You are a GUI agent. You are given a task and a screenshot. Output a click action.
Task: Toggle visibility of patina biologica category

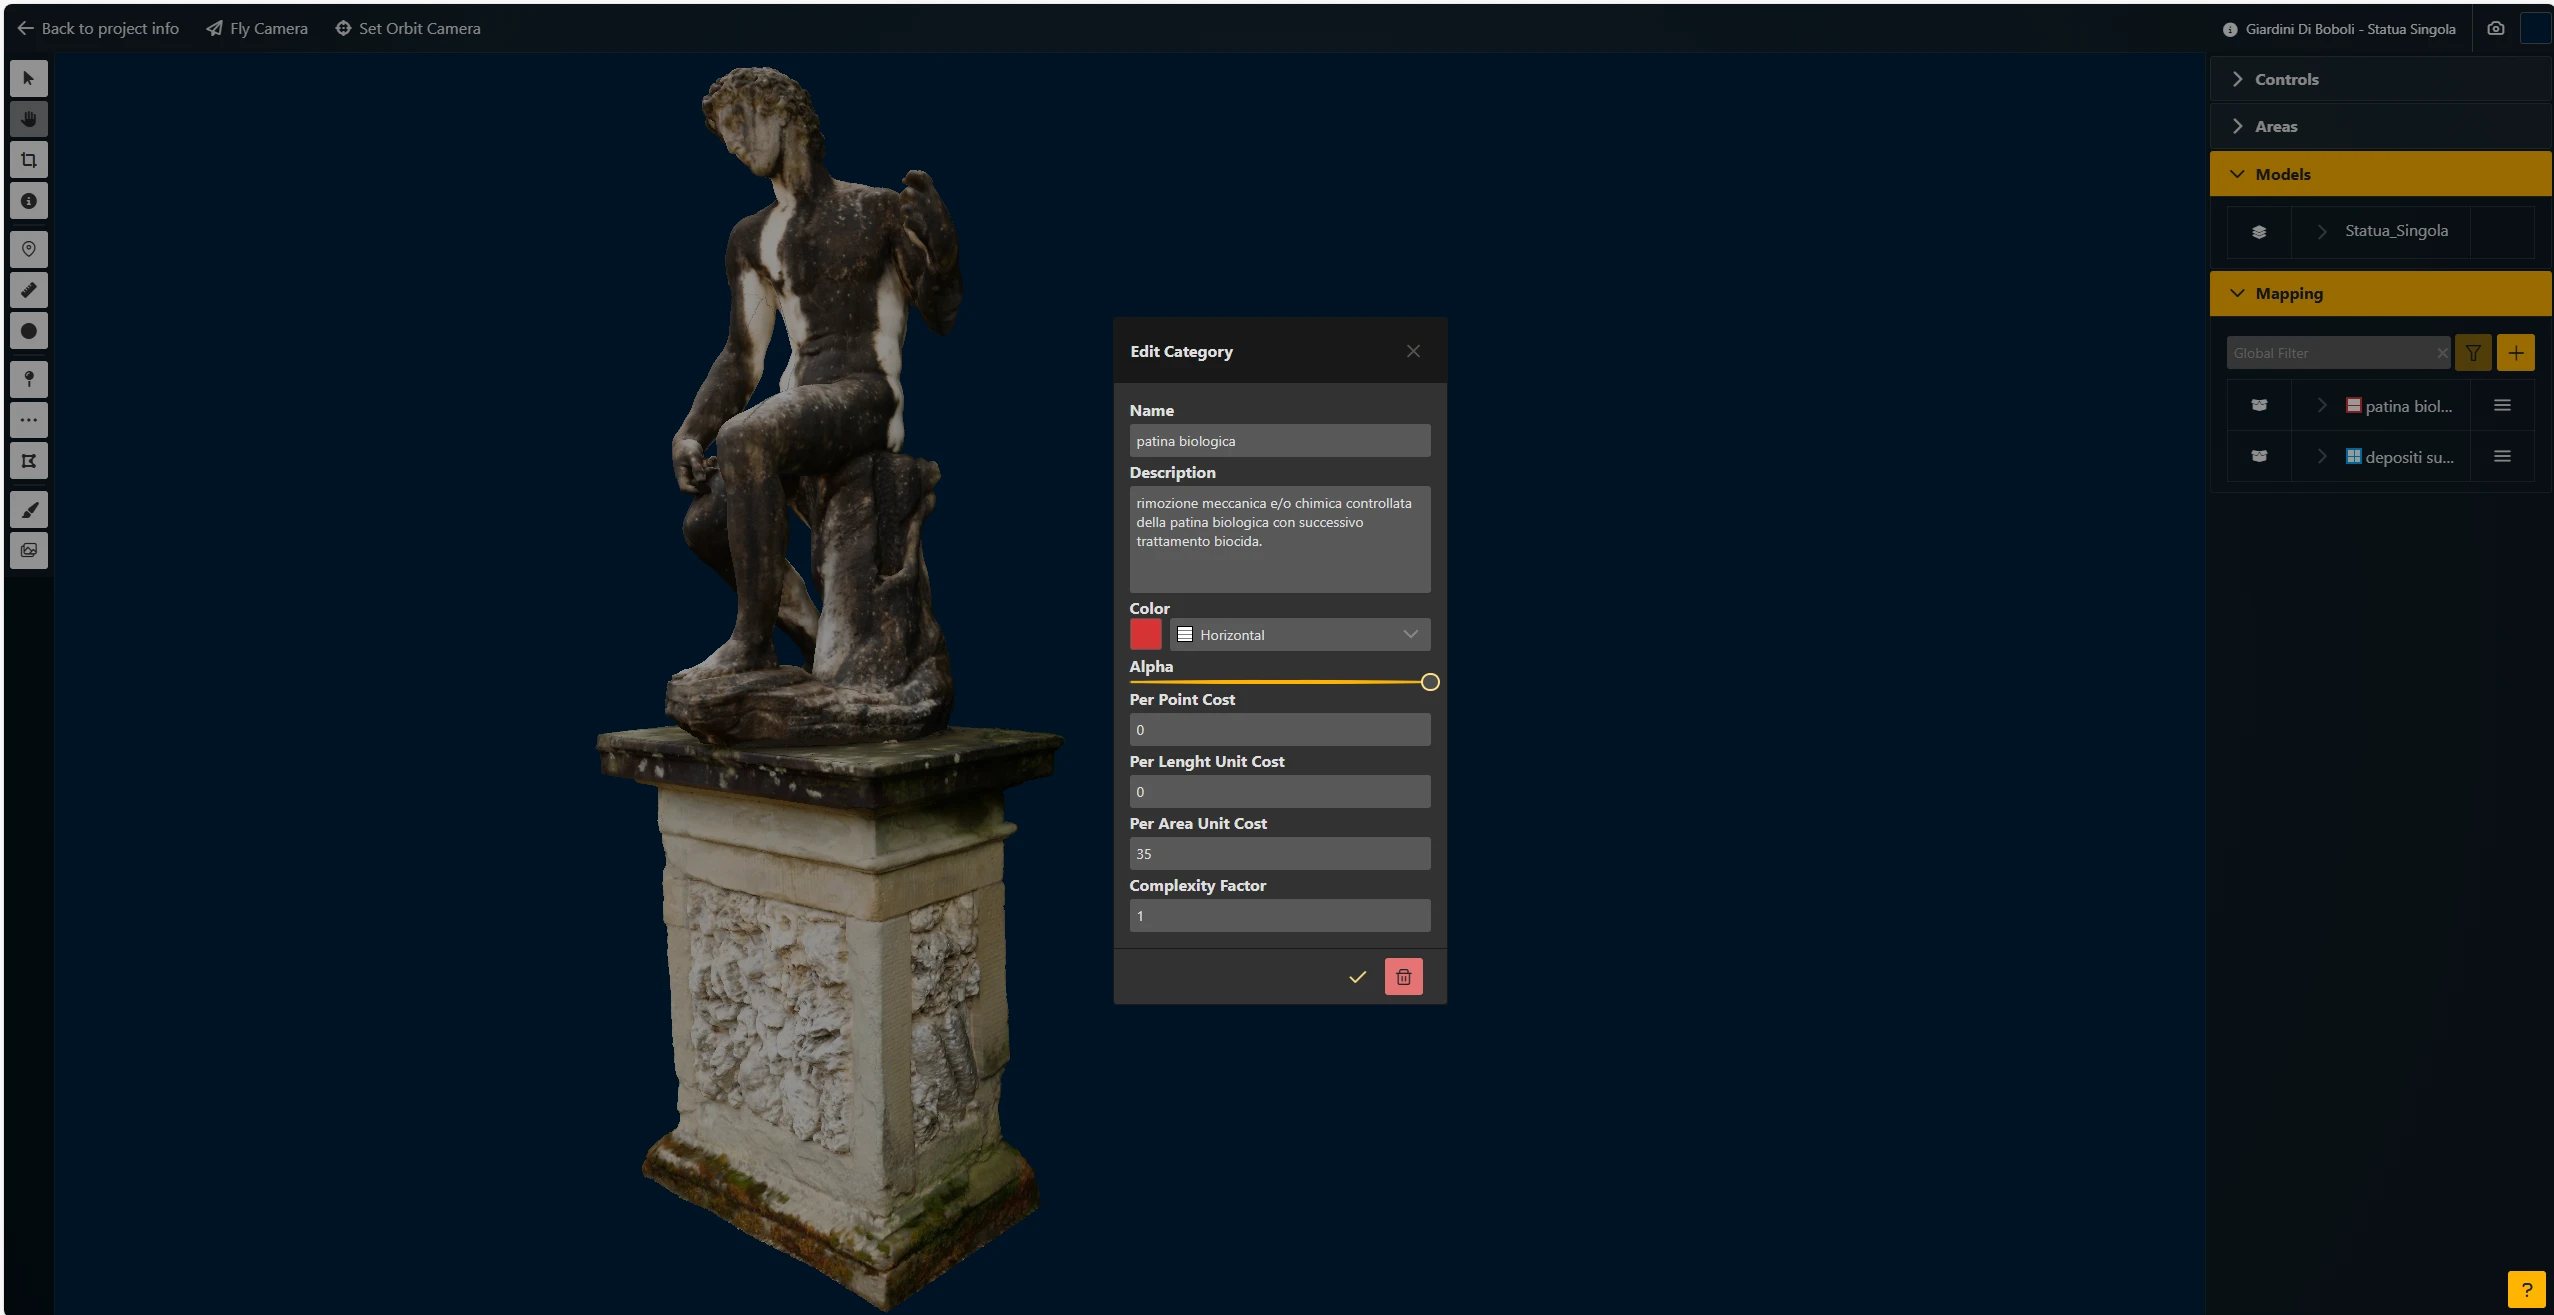[x=2259, y=406]
